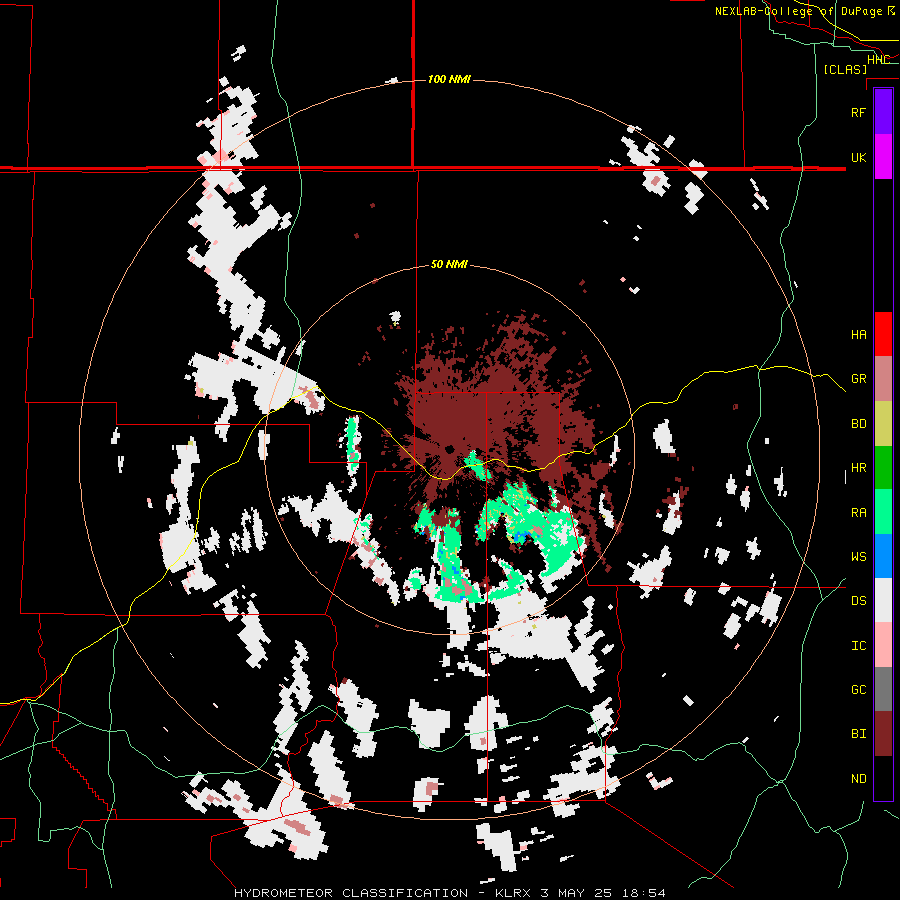Click the ND legend label

click(858, 779)
